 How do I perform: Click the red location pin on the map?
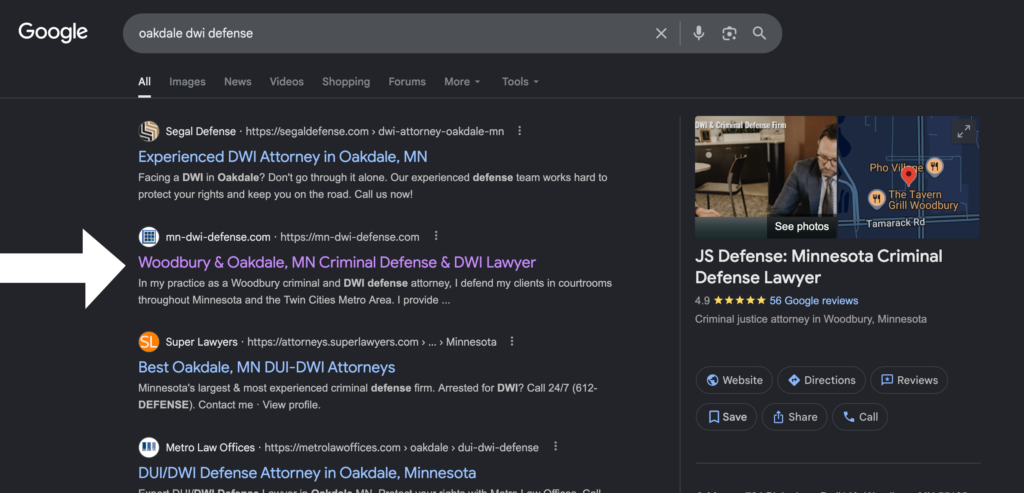click(x=908, y=176)
